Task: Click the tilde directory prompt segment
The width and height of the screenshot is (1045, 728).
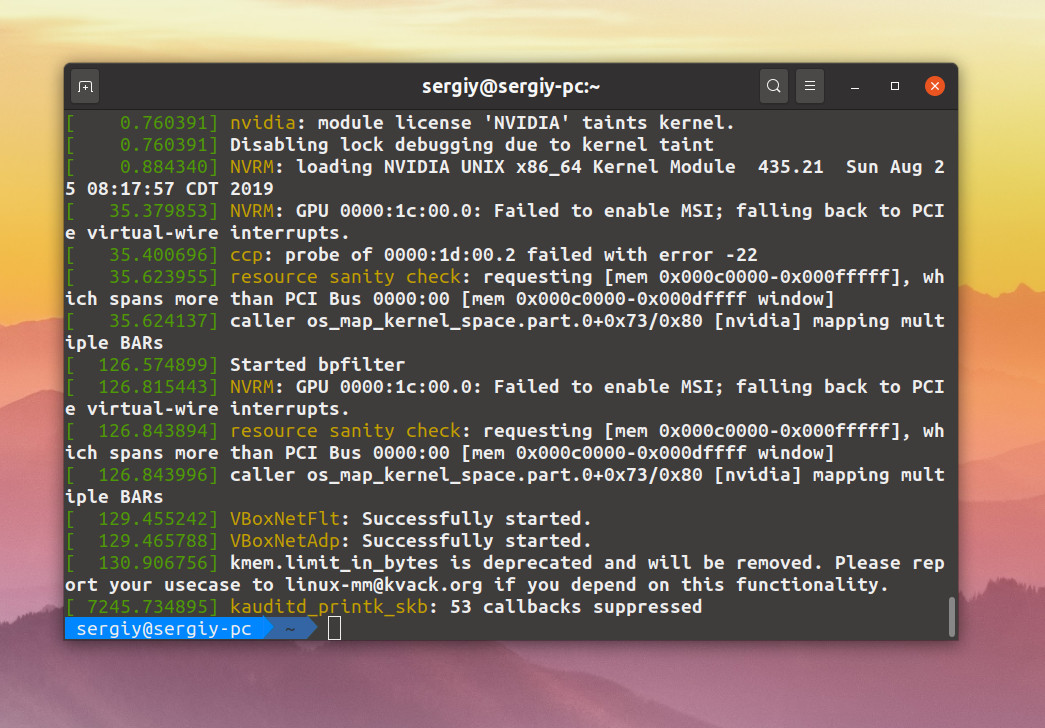Action: click(x=291, y=629)
